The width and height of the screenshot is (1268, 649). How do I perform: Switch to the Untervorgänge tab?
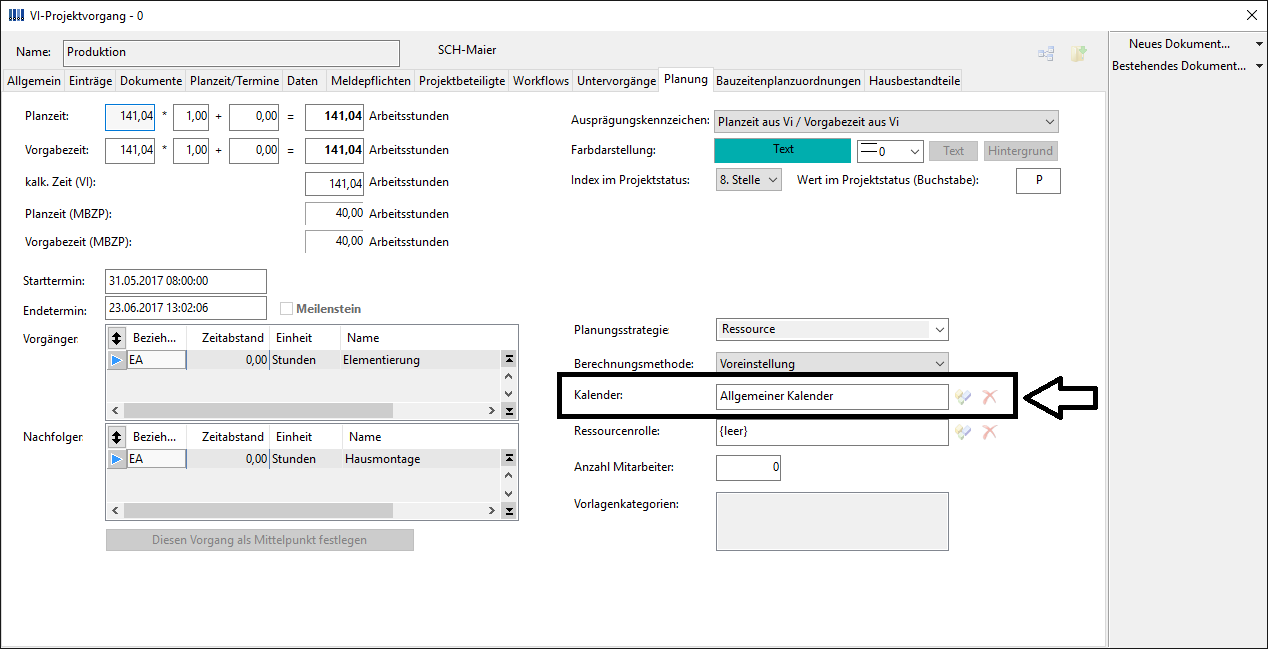[x=617, y=81]
